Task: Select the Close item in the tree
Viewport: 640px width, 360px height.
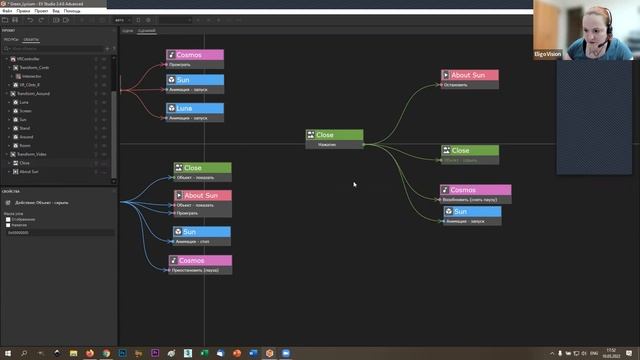Action: 24,163
